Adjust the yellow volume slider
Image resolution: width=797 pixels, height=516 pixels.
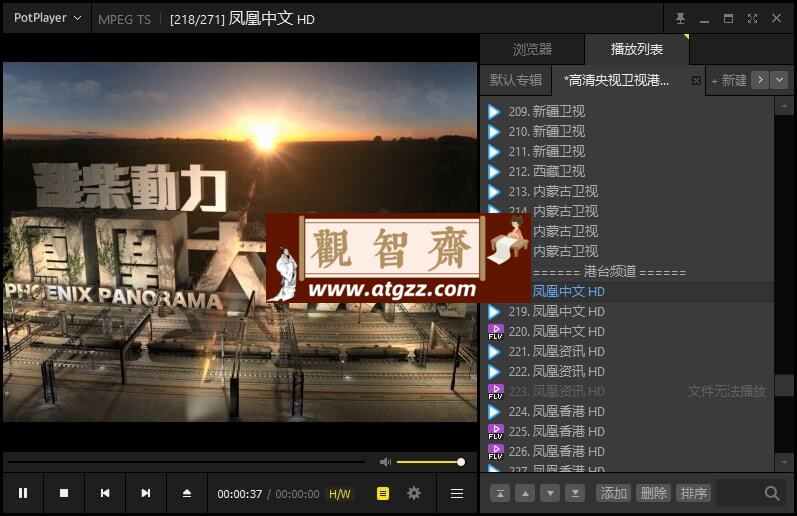pos(430,462)
